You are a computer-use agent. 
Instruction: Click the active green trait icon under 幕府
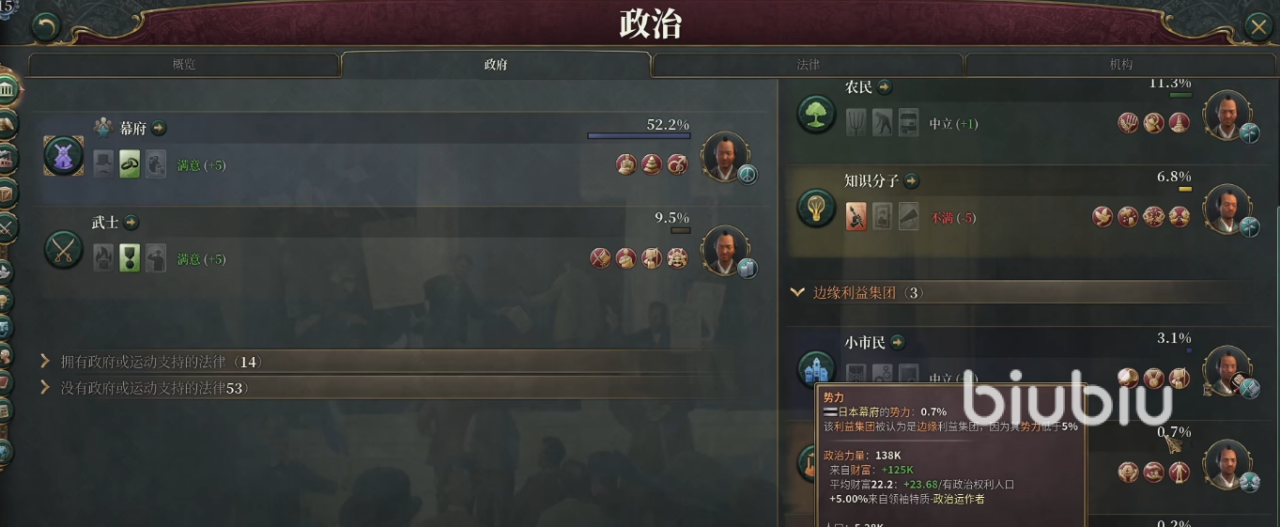pyautogui.click(x=130, y=165)
